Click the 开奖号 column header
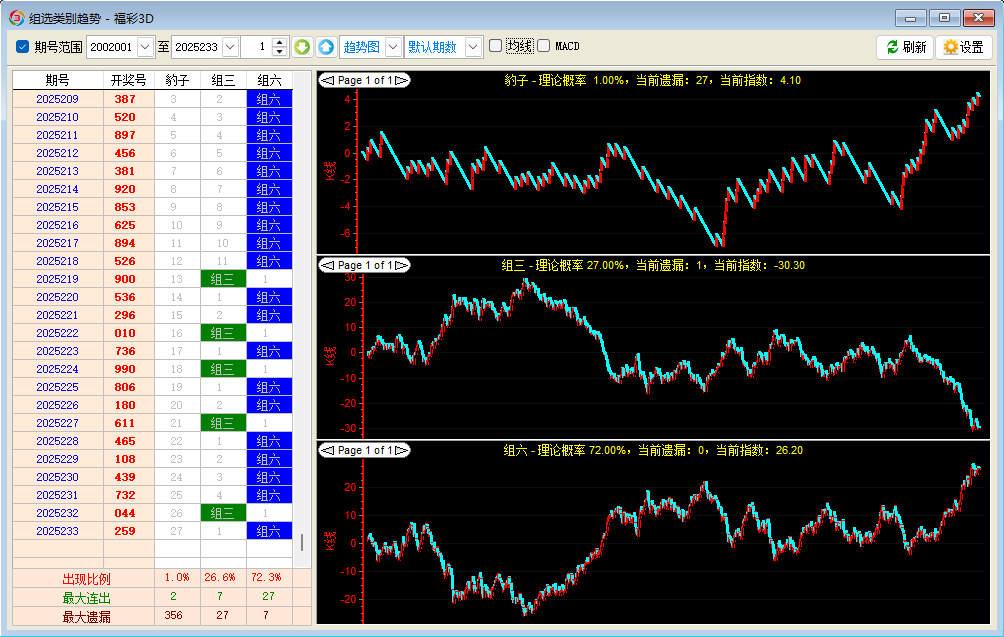 coord(128,80)
